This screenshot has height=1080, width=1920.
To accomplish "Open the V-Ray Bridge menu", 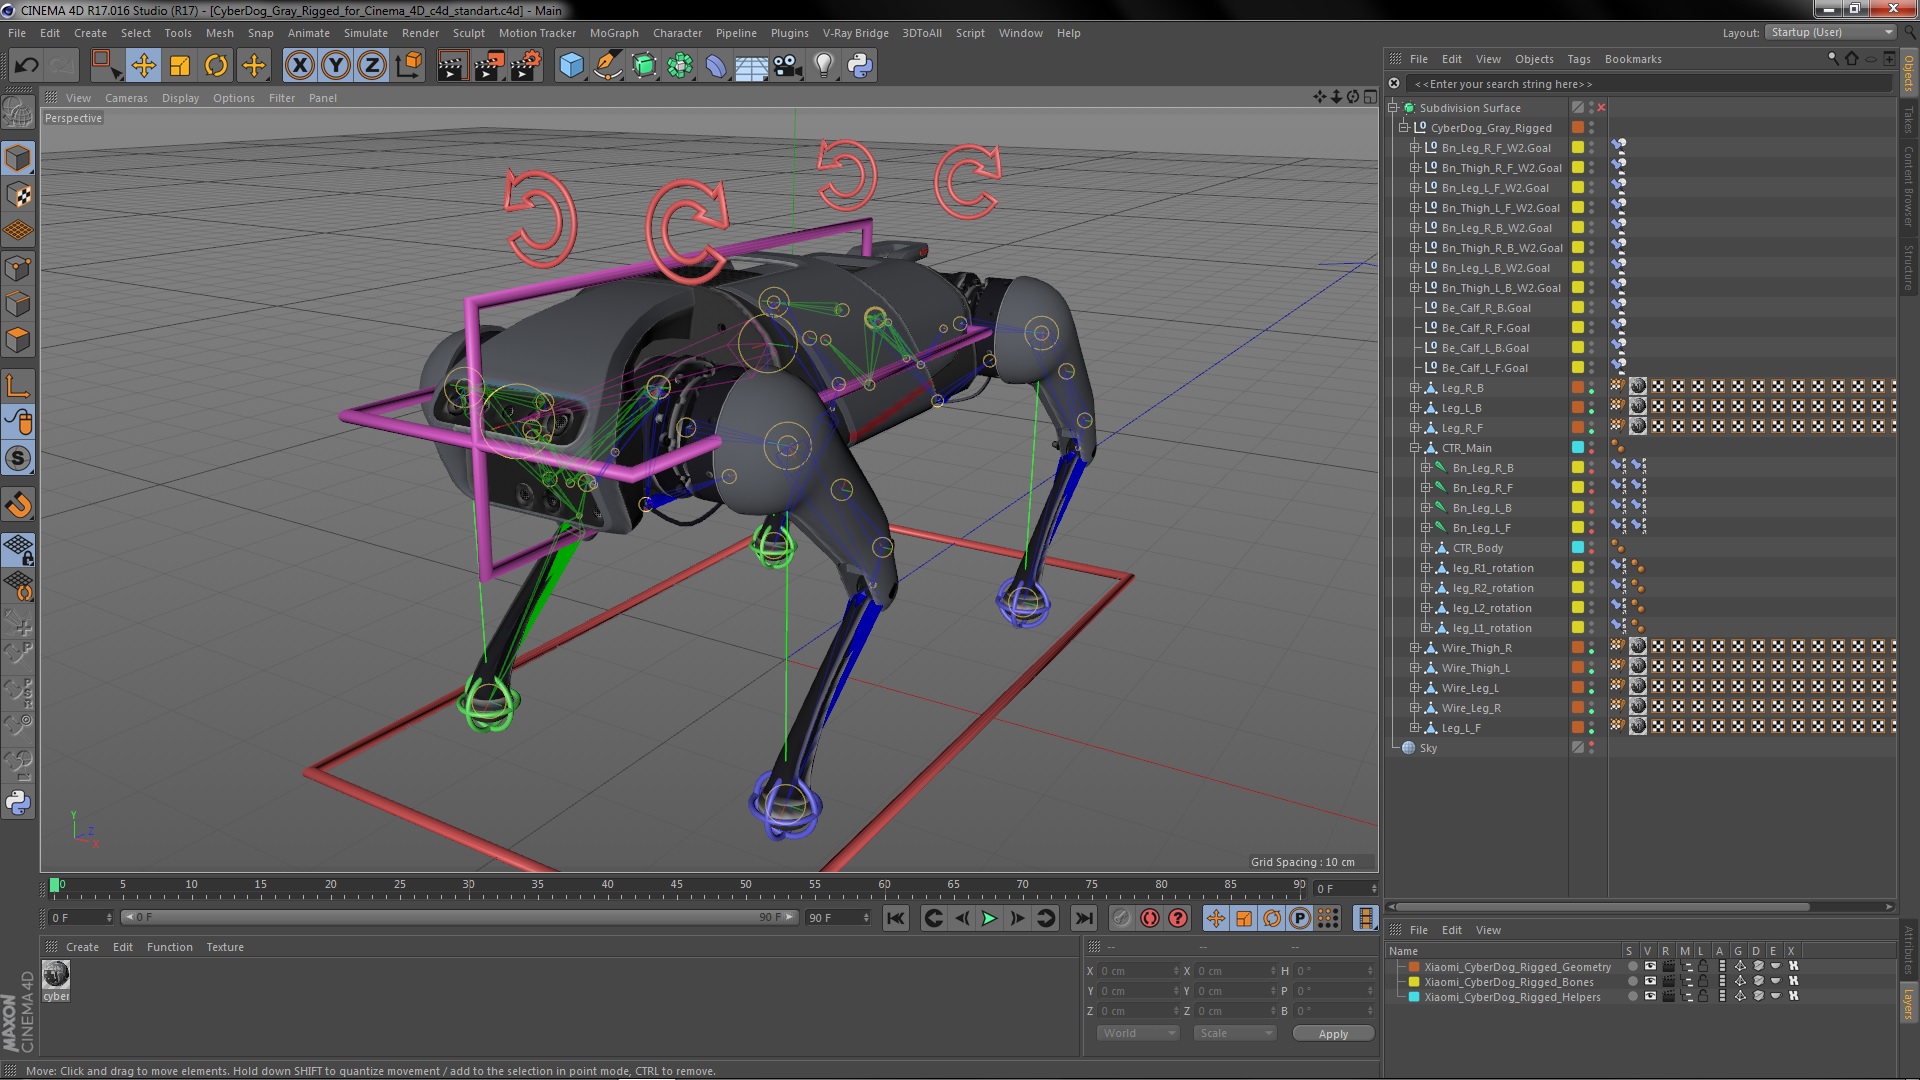I will pos(855,33).
